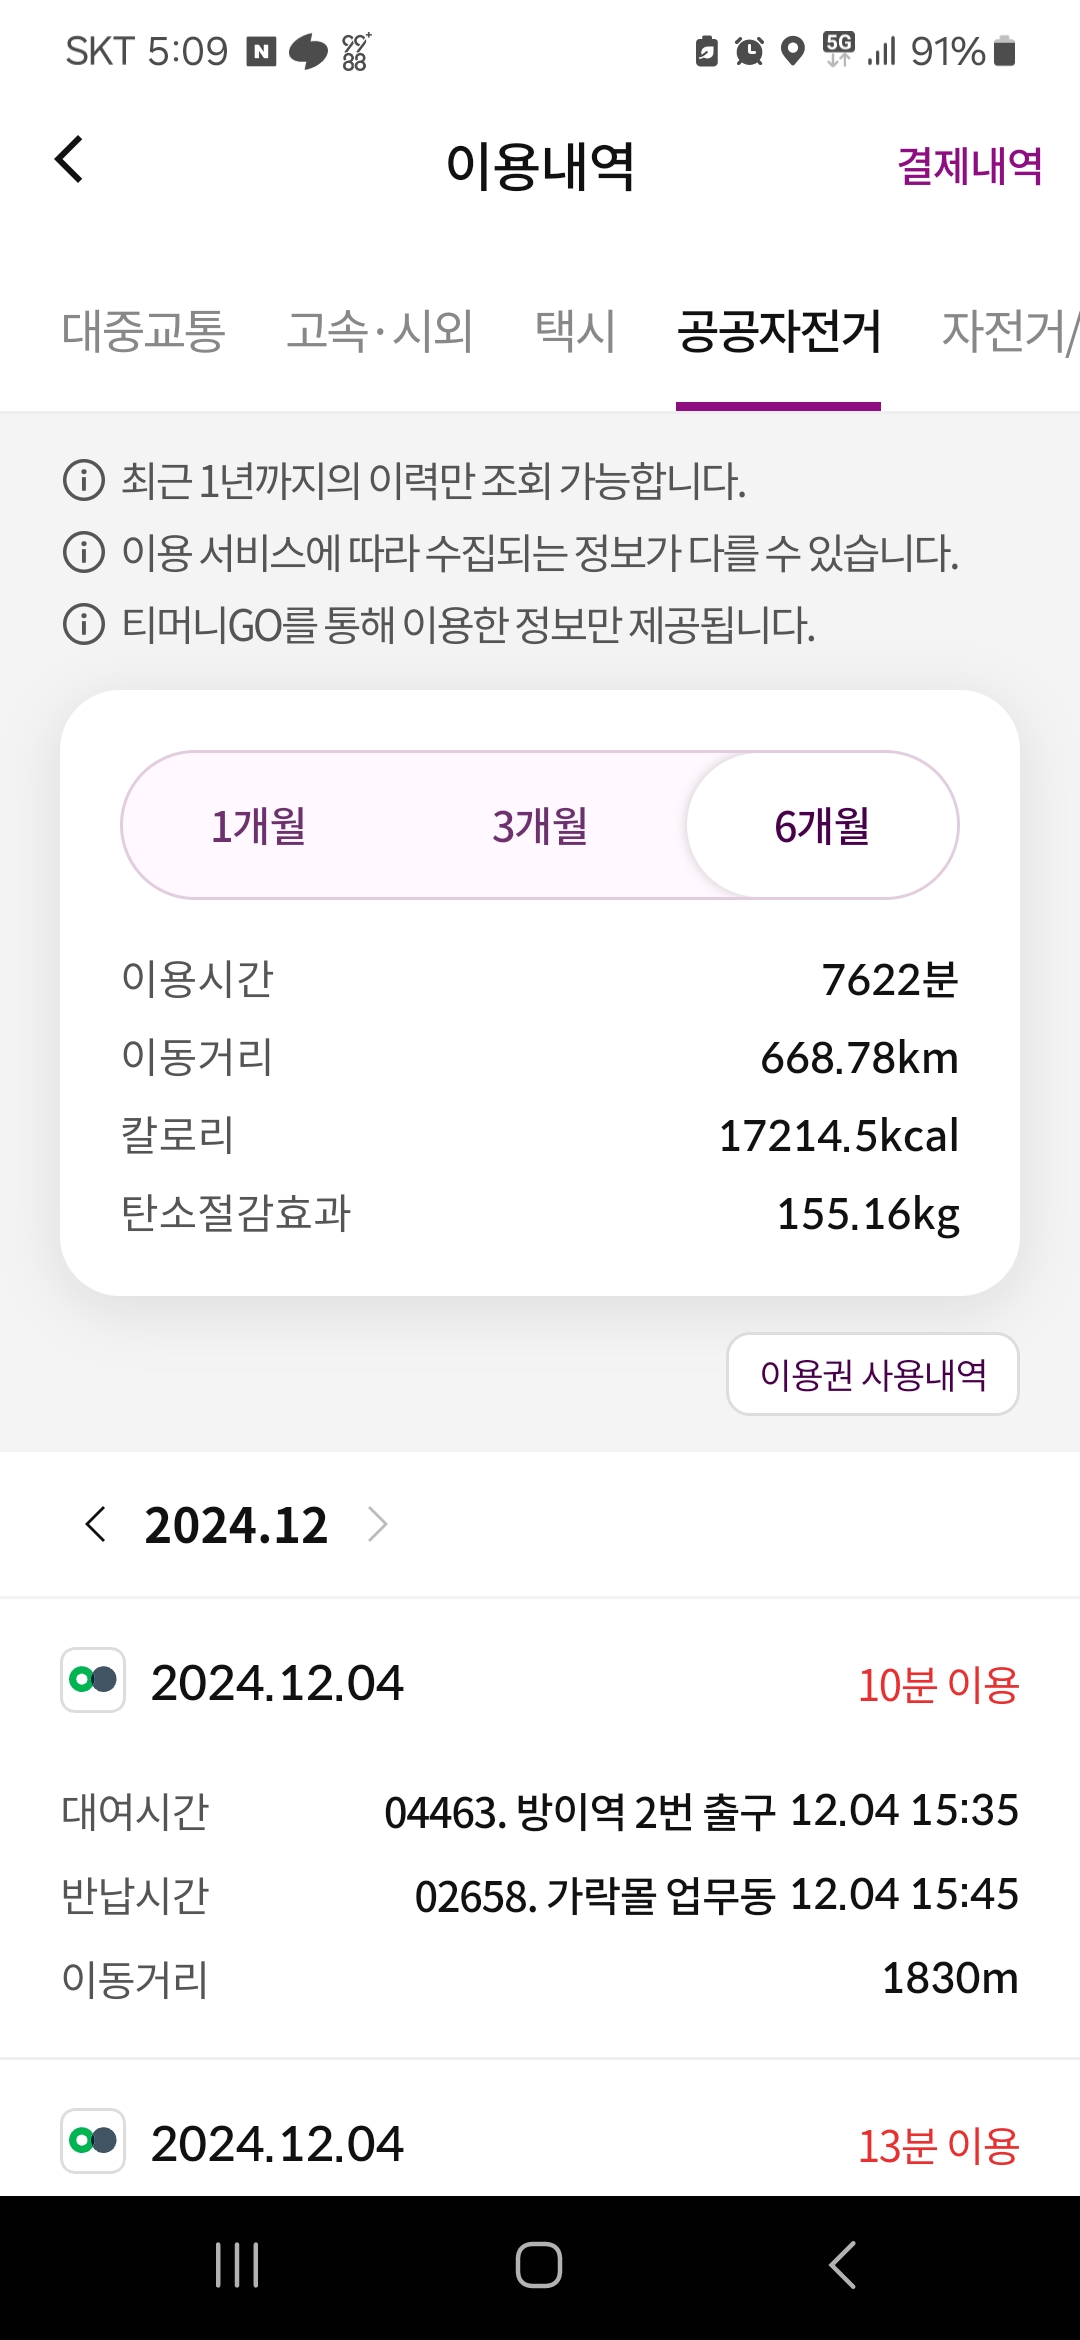Tap the bike icon beside the 13분 이용 entry
This screenshot has width=1080, height=2340.
tap(93, 2141)
